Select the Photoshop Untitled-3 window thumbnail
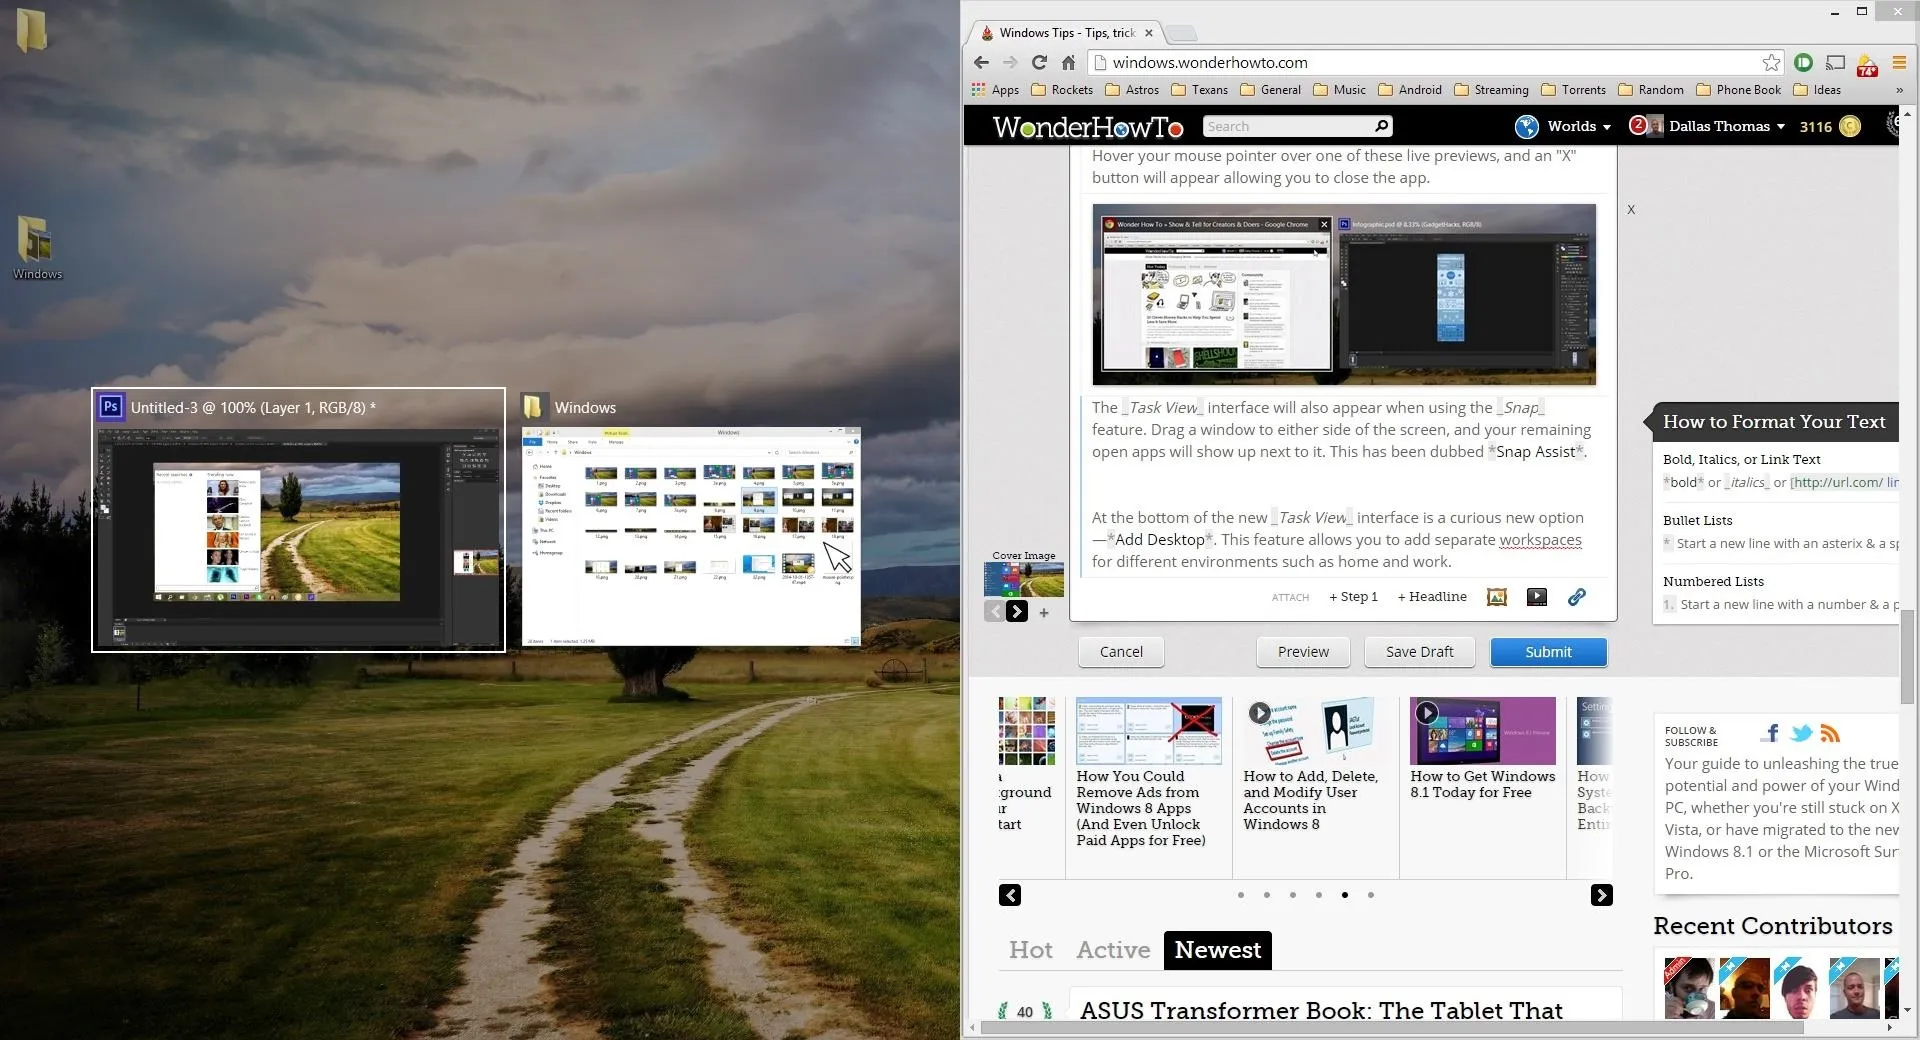1920x1040 pixels. click(x=298, y=520)
